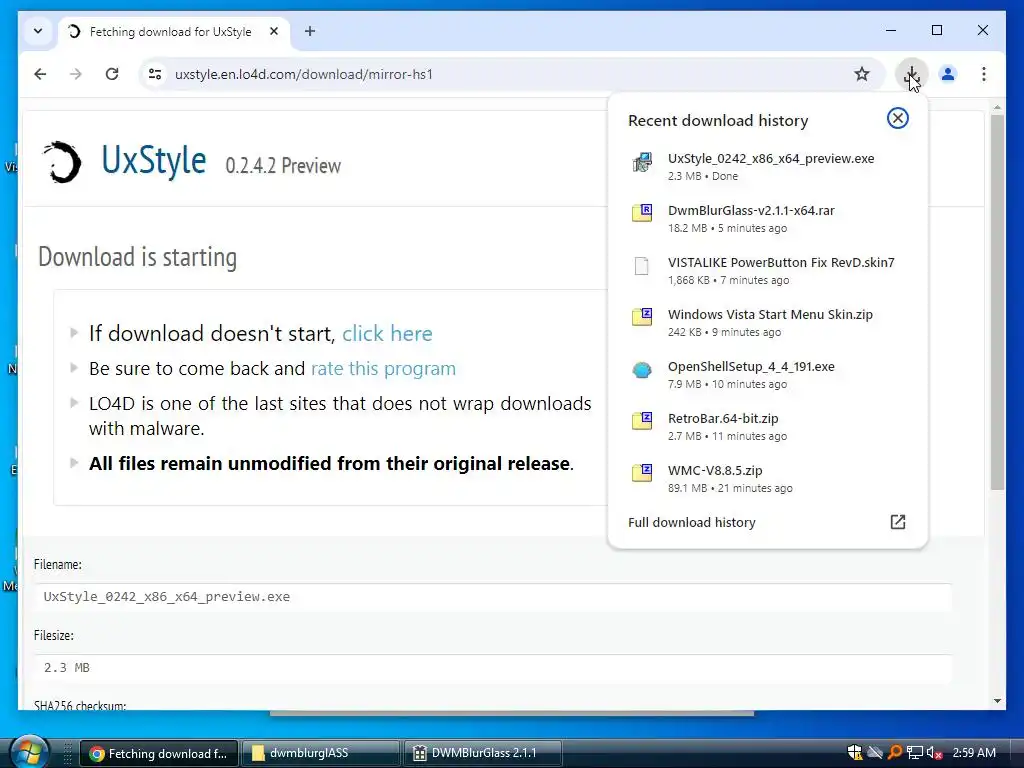1024x768 pixels.
Task: Open VISTALIKE PowerButton Fix RevD.skin7
Action: pyautogui.click(x=767, y=270)
